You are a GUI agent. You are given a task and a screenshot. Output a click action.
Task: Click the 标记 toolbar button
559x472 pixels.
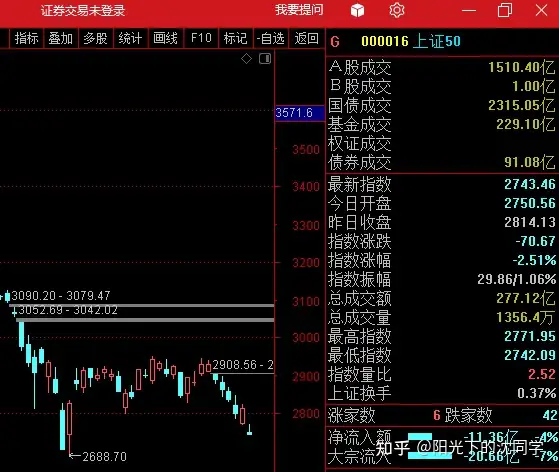(235, 38)
